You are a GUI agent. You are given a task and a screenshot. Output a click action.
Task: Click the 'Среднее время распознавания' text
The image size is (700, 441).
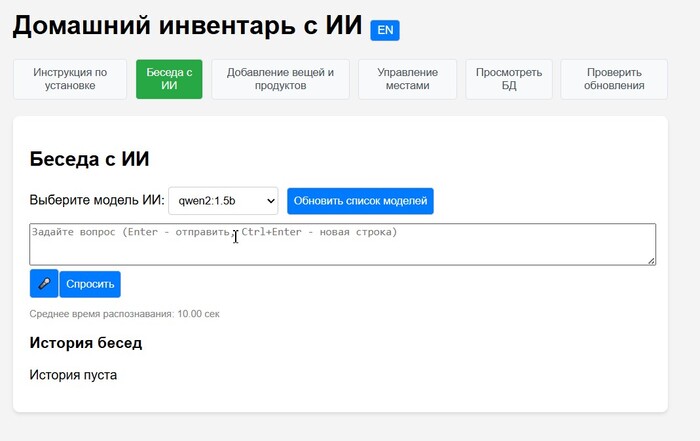[x=124, y=314]
